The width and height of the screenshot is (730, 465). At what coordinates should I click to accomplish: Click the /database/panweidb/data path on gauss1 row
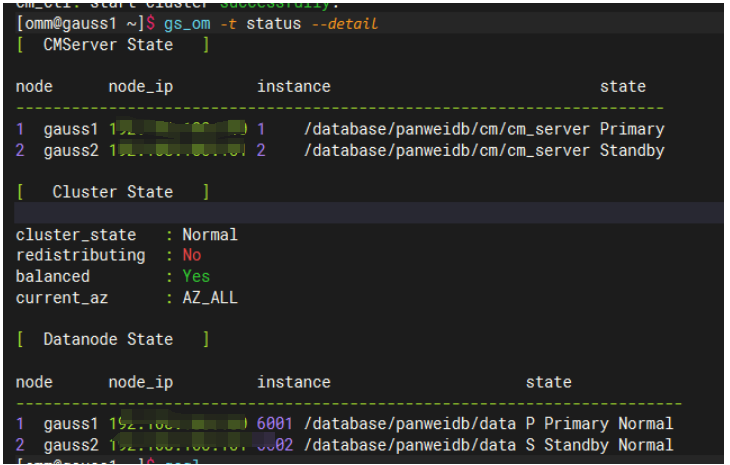point(409,424)
